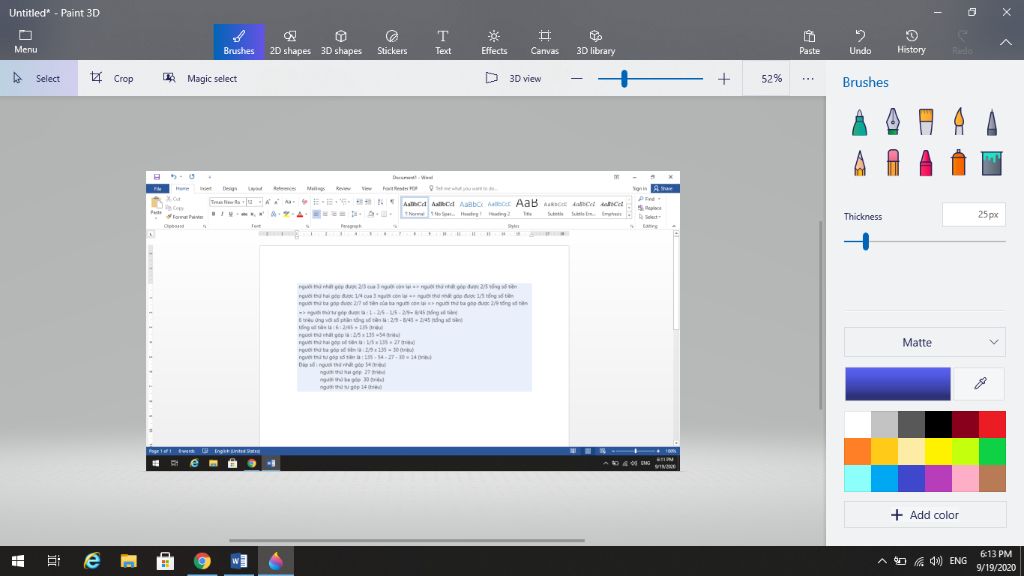Pick the green color swatch
Screen dimensions: 1024x576
[x=992, y=451]
